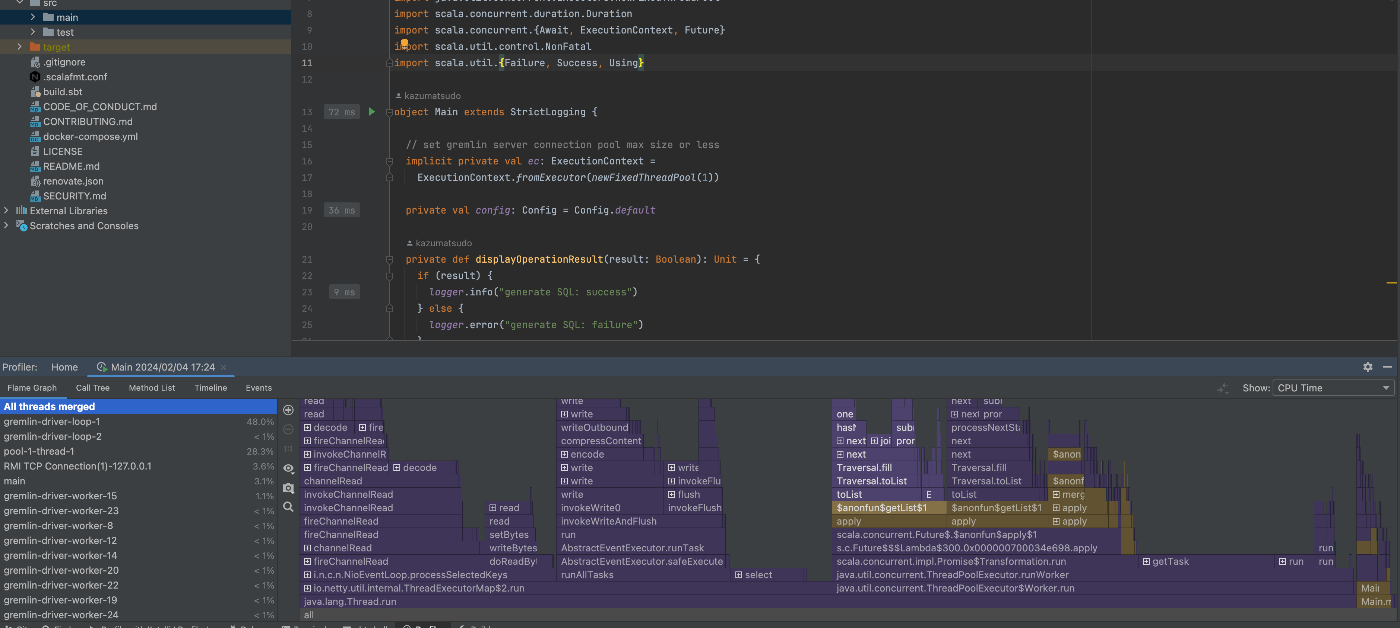Screen dimensions: 1400x628
Task: Close the Main 2024/02/04 17:24 profiler tab
Action: (x=223, y=368)
